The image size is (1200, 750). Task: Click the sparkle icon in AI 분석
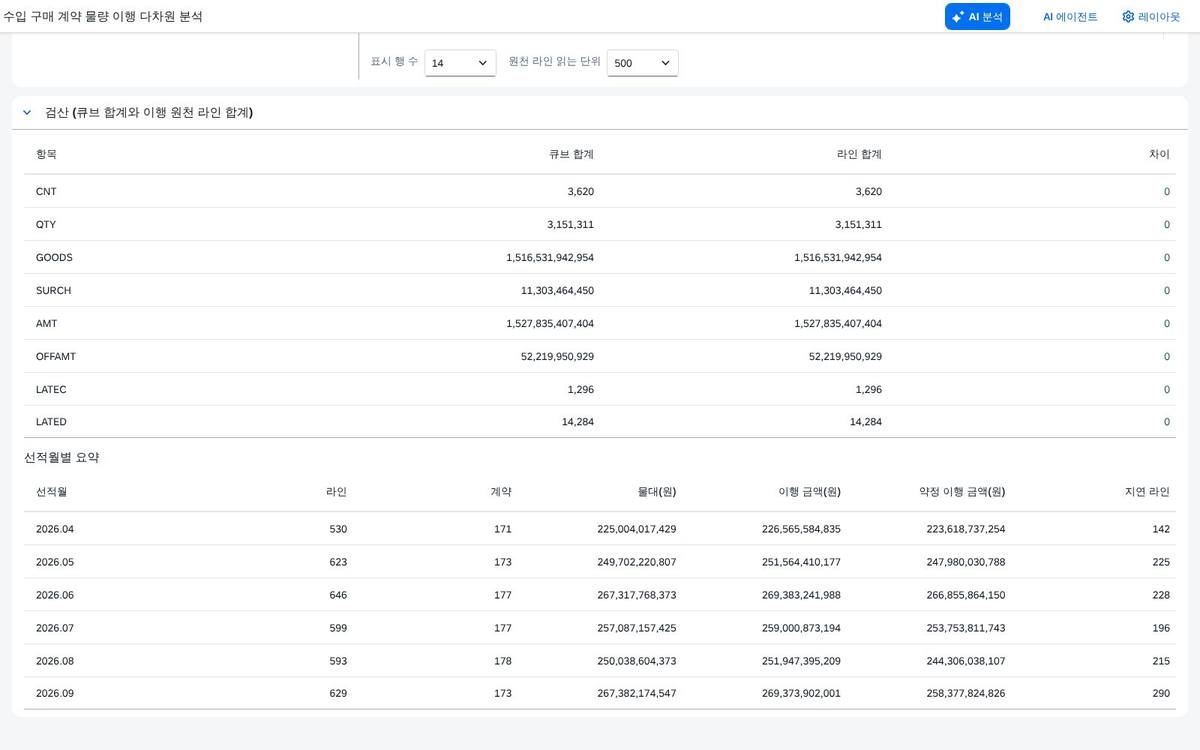pos(958,17)
